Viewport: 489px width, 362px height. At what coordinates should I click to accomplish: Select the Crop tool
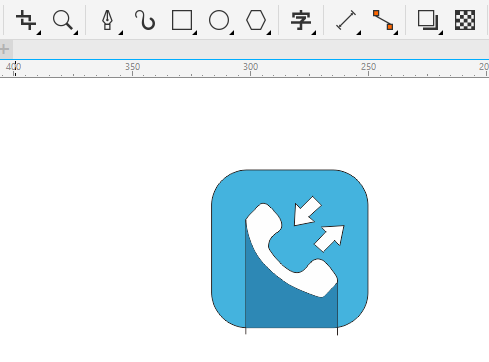pyautogui.click(x=26, y=20)
